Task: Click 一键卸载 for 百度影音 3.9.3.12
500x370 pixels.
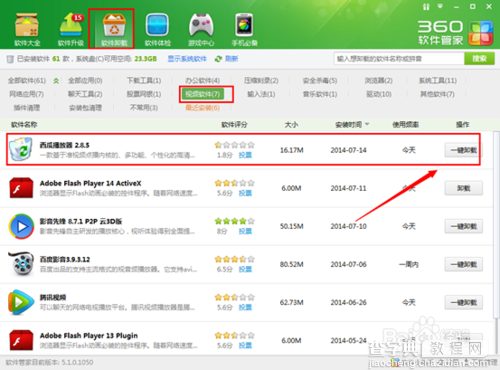Action: [x=464, y=264]
